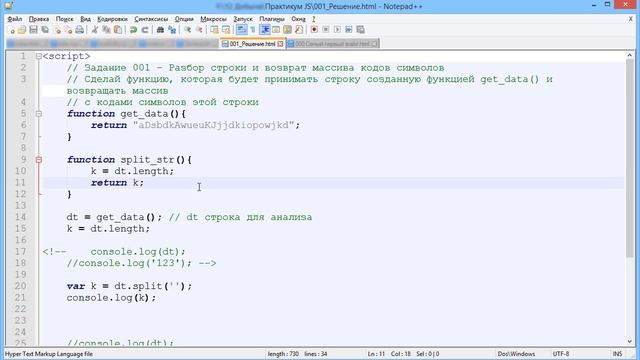
Task: Open the Вид menu
Action: [85, 19]
